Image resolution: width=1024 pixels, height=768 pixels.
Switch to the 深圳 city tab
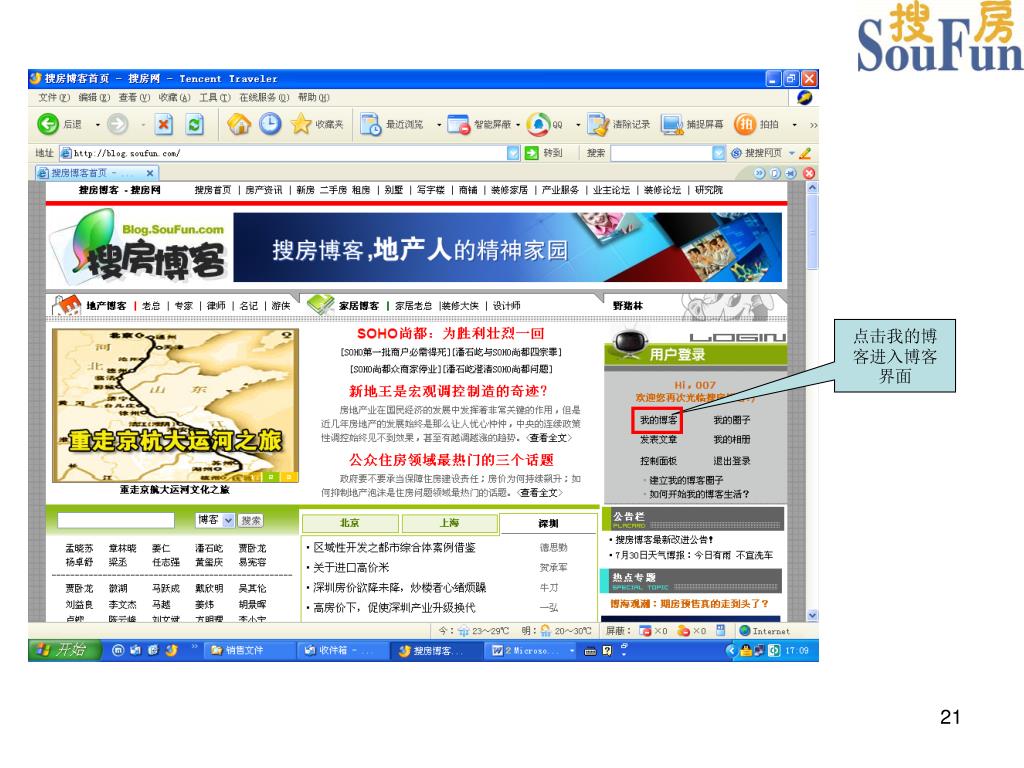548,524
